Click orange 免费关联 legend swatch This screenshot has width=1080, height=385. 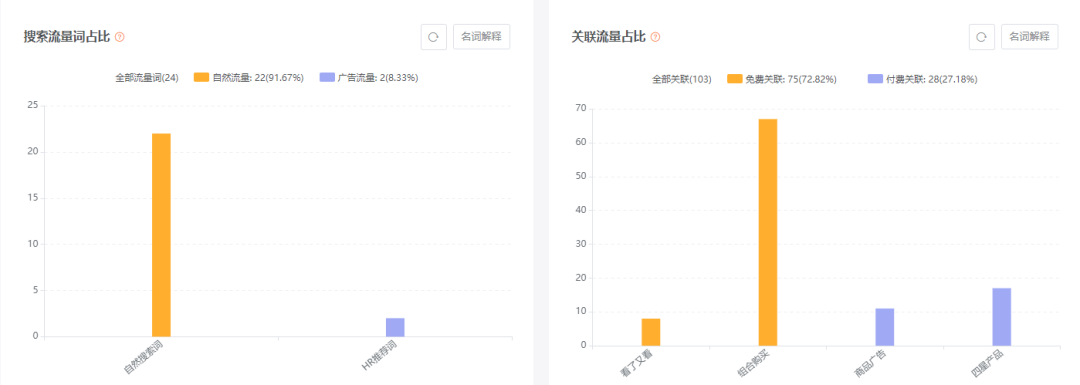click(734, 79)
